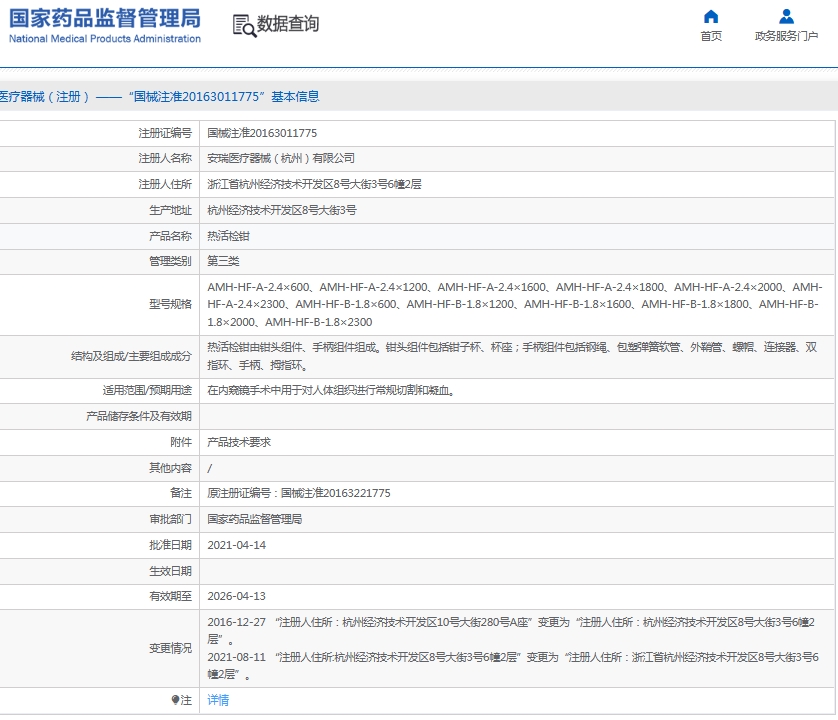Viewport: 838px width, 720px height.
Task: Click the 生效日期 row label
Action: tap(170, 571)
